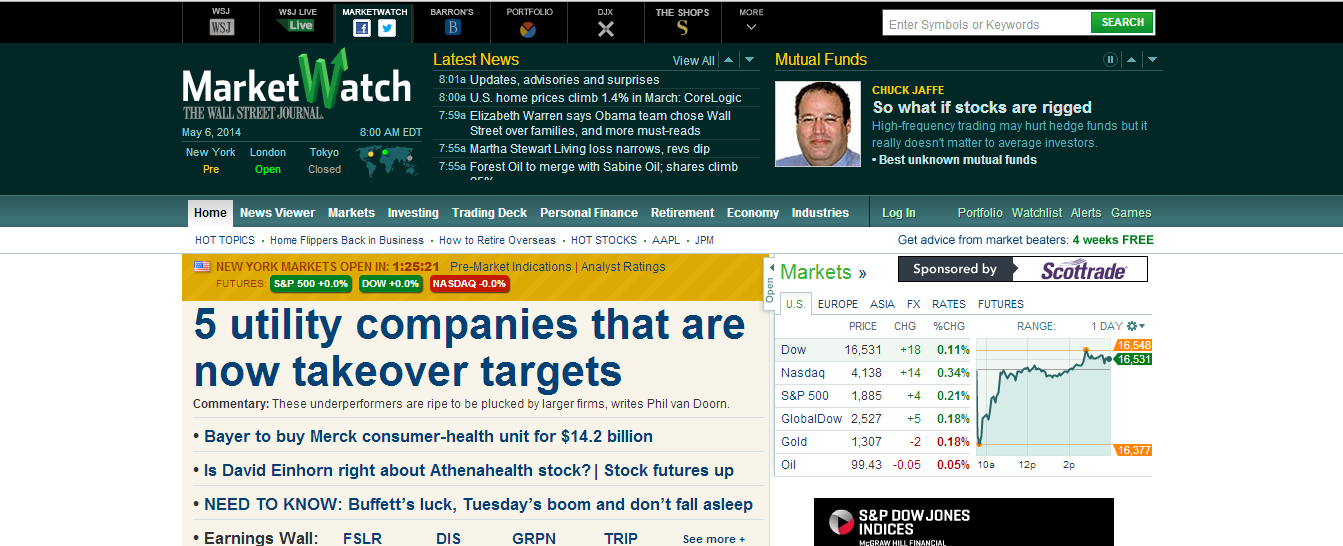1343x546 pixels.
Task: Switch to FUTURES markets tab
Action: tap(1001, 304)
